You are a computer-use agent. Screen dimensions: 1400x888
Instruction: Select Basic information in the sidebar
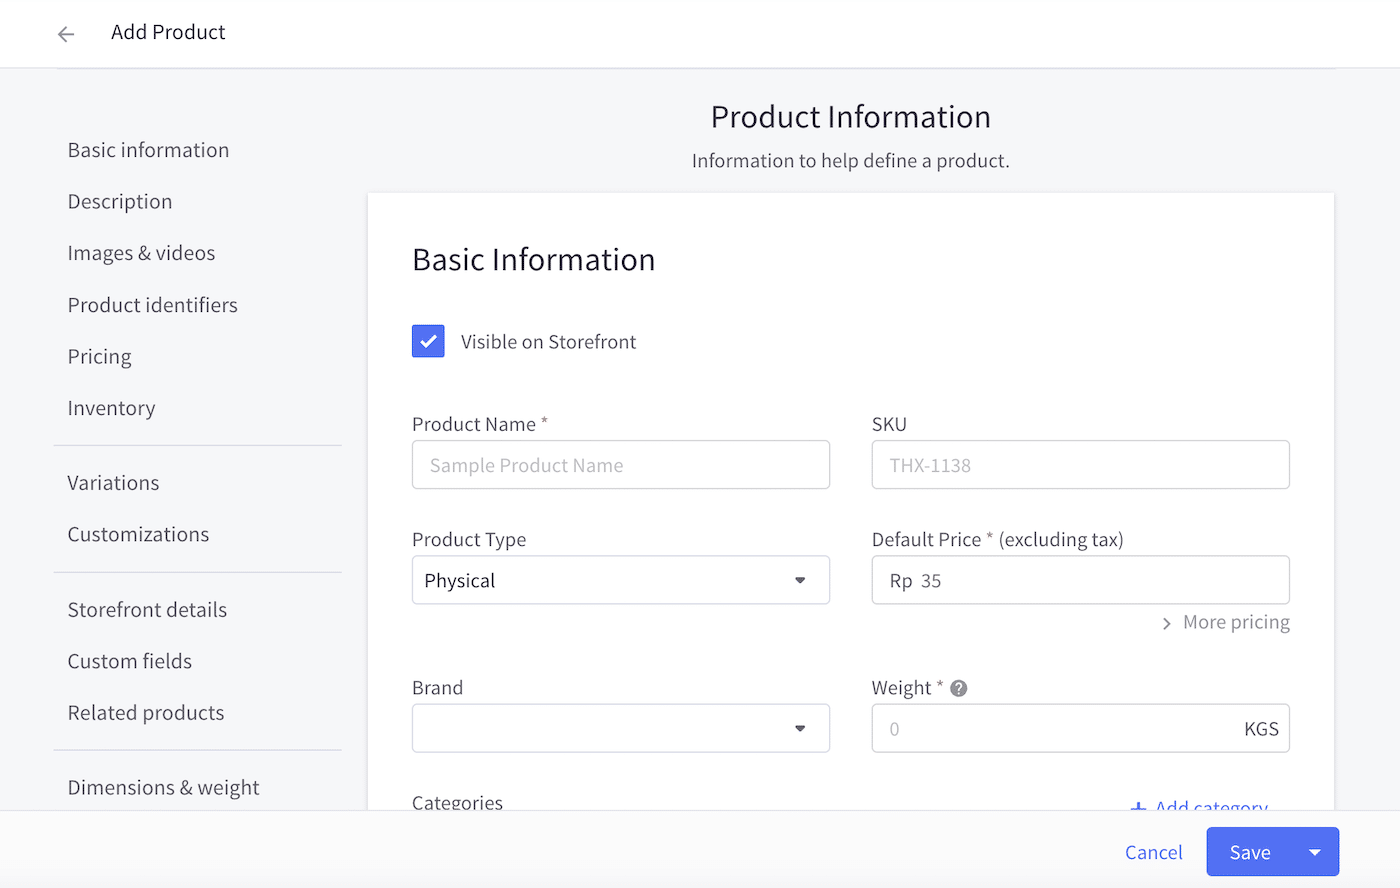[x=148, y=149]
